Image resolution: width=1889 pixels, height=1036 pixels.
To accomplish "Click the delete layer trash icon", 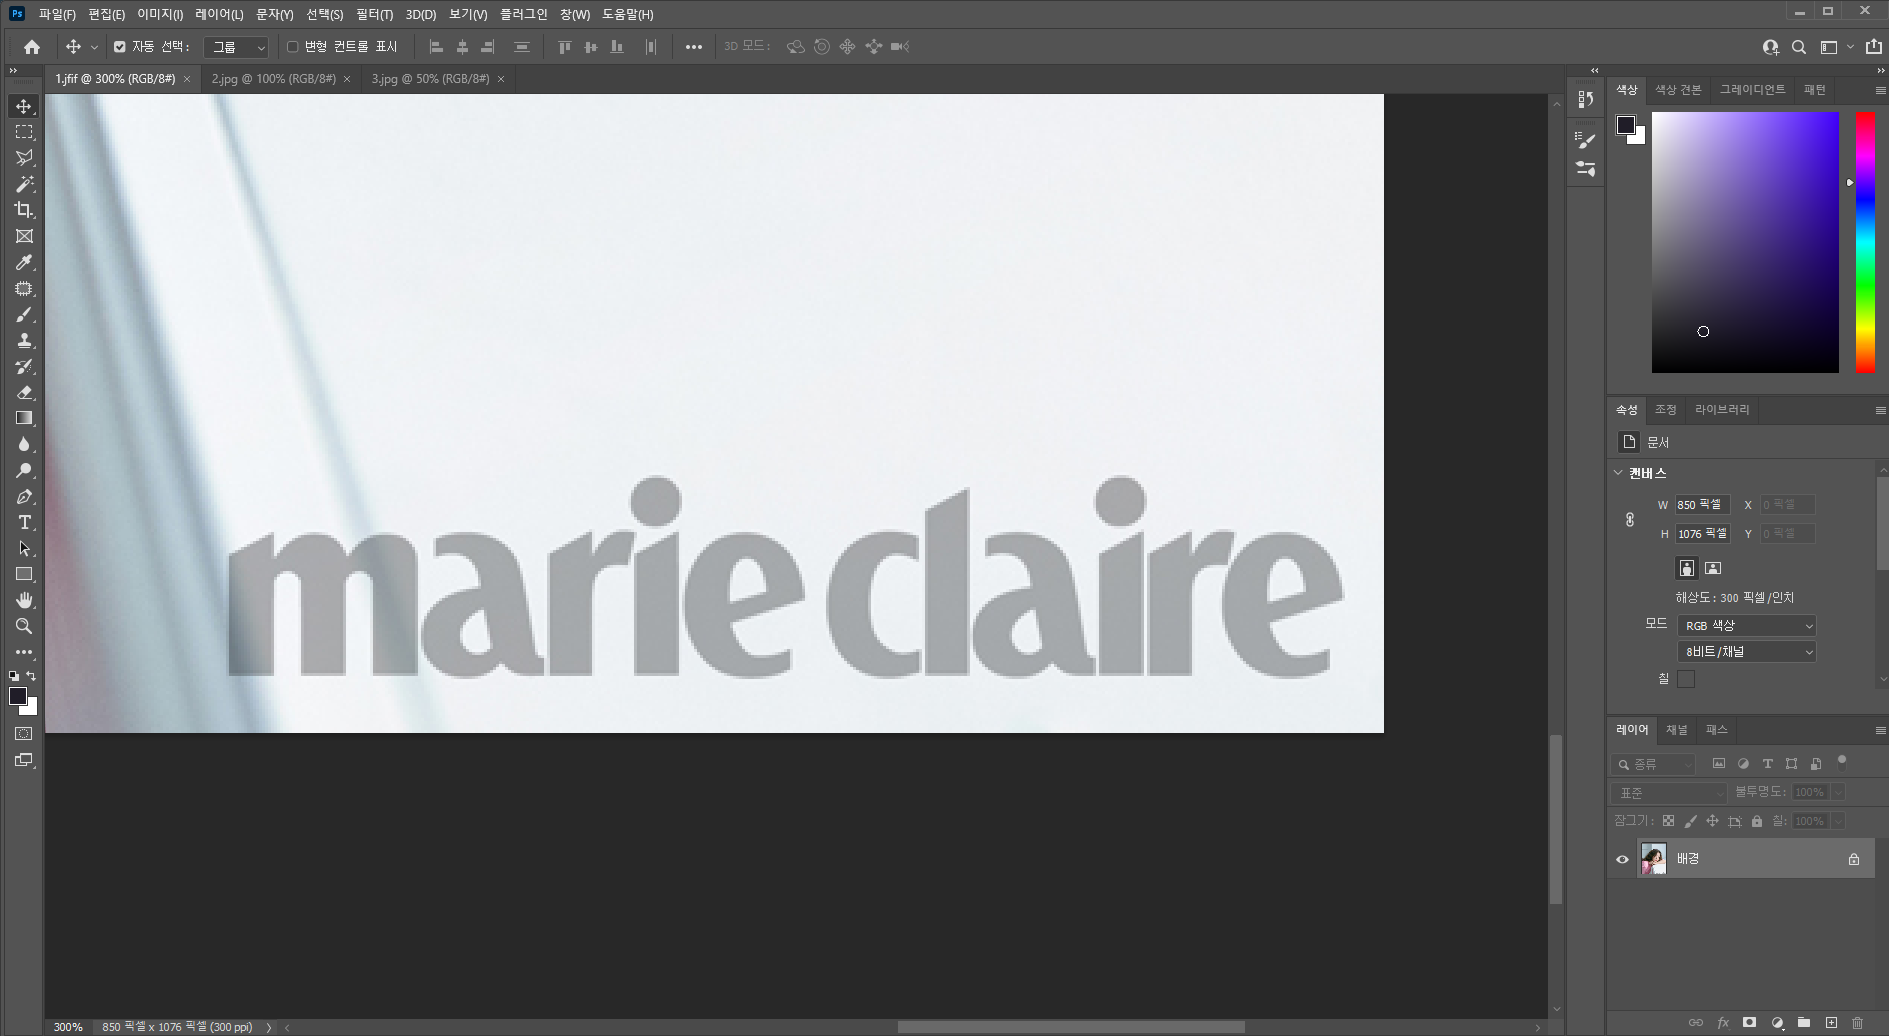I will 1857,1023.
